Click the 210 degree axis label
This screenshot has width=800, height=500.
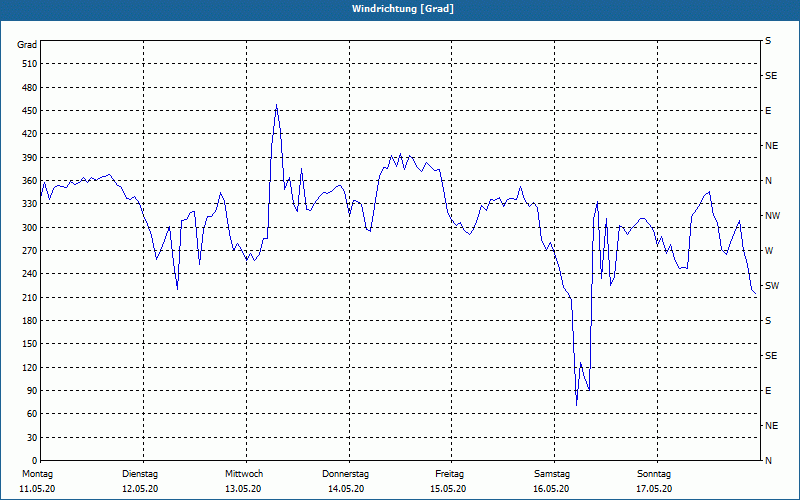pyautogui.click(x=30, y=297)
